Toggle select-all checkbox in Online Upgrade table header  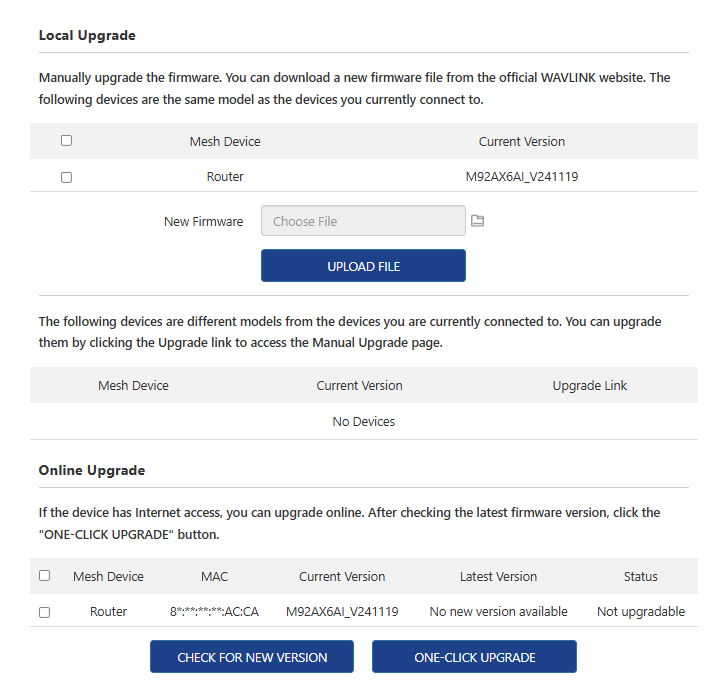click(44, 576)
